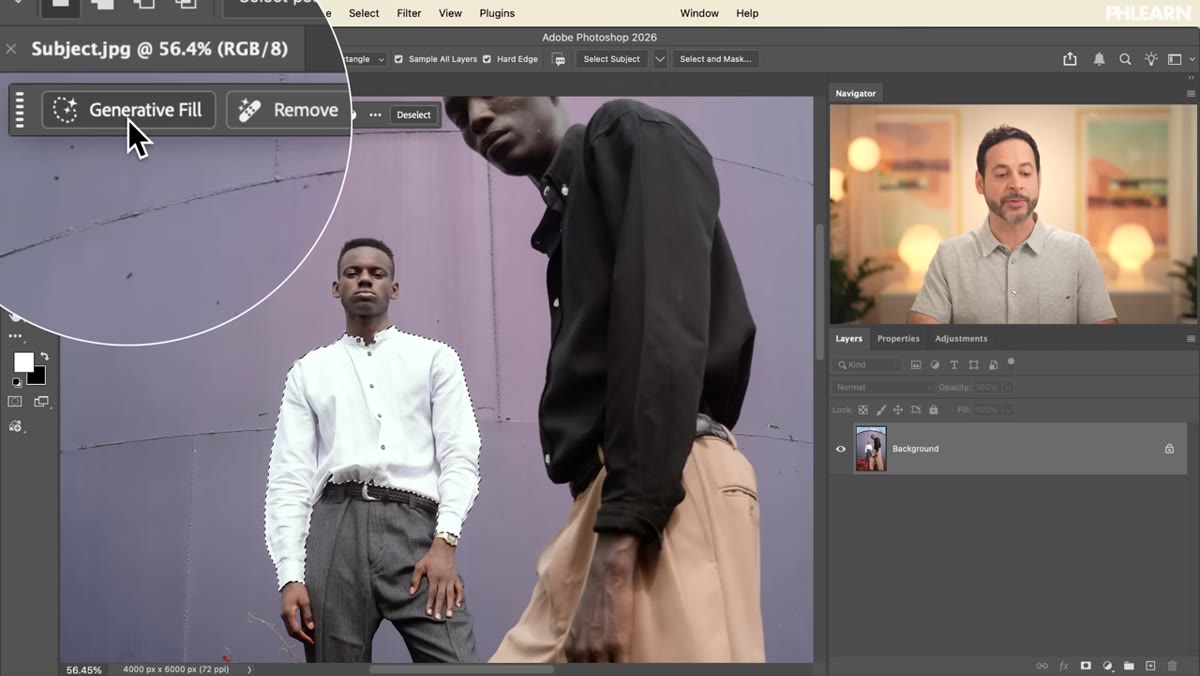Open the Window menu
This screenshot has width=1200, height=676.
click(699, 13)
